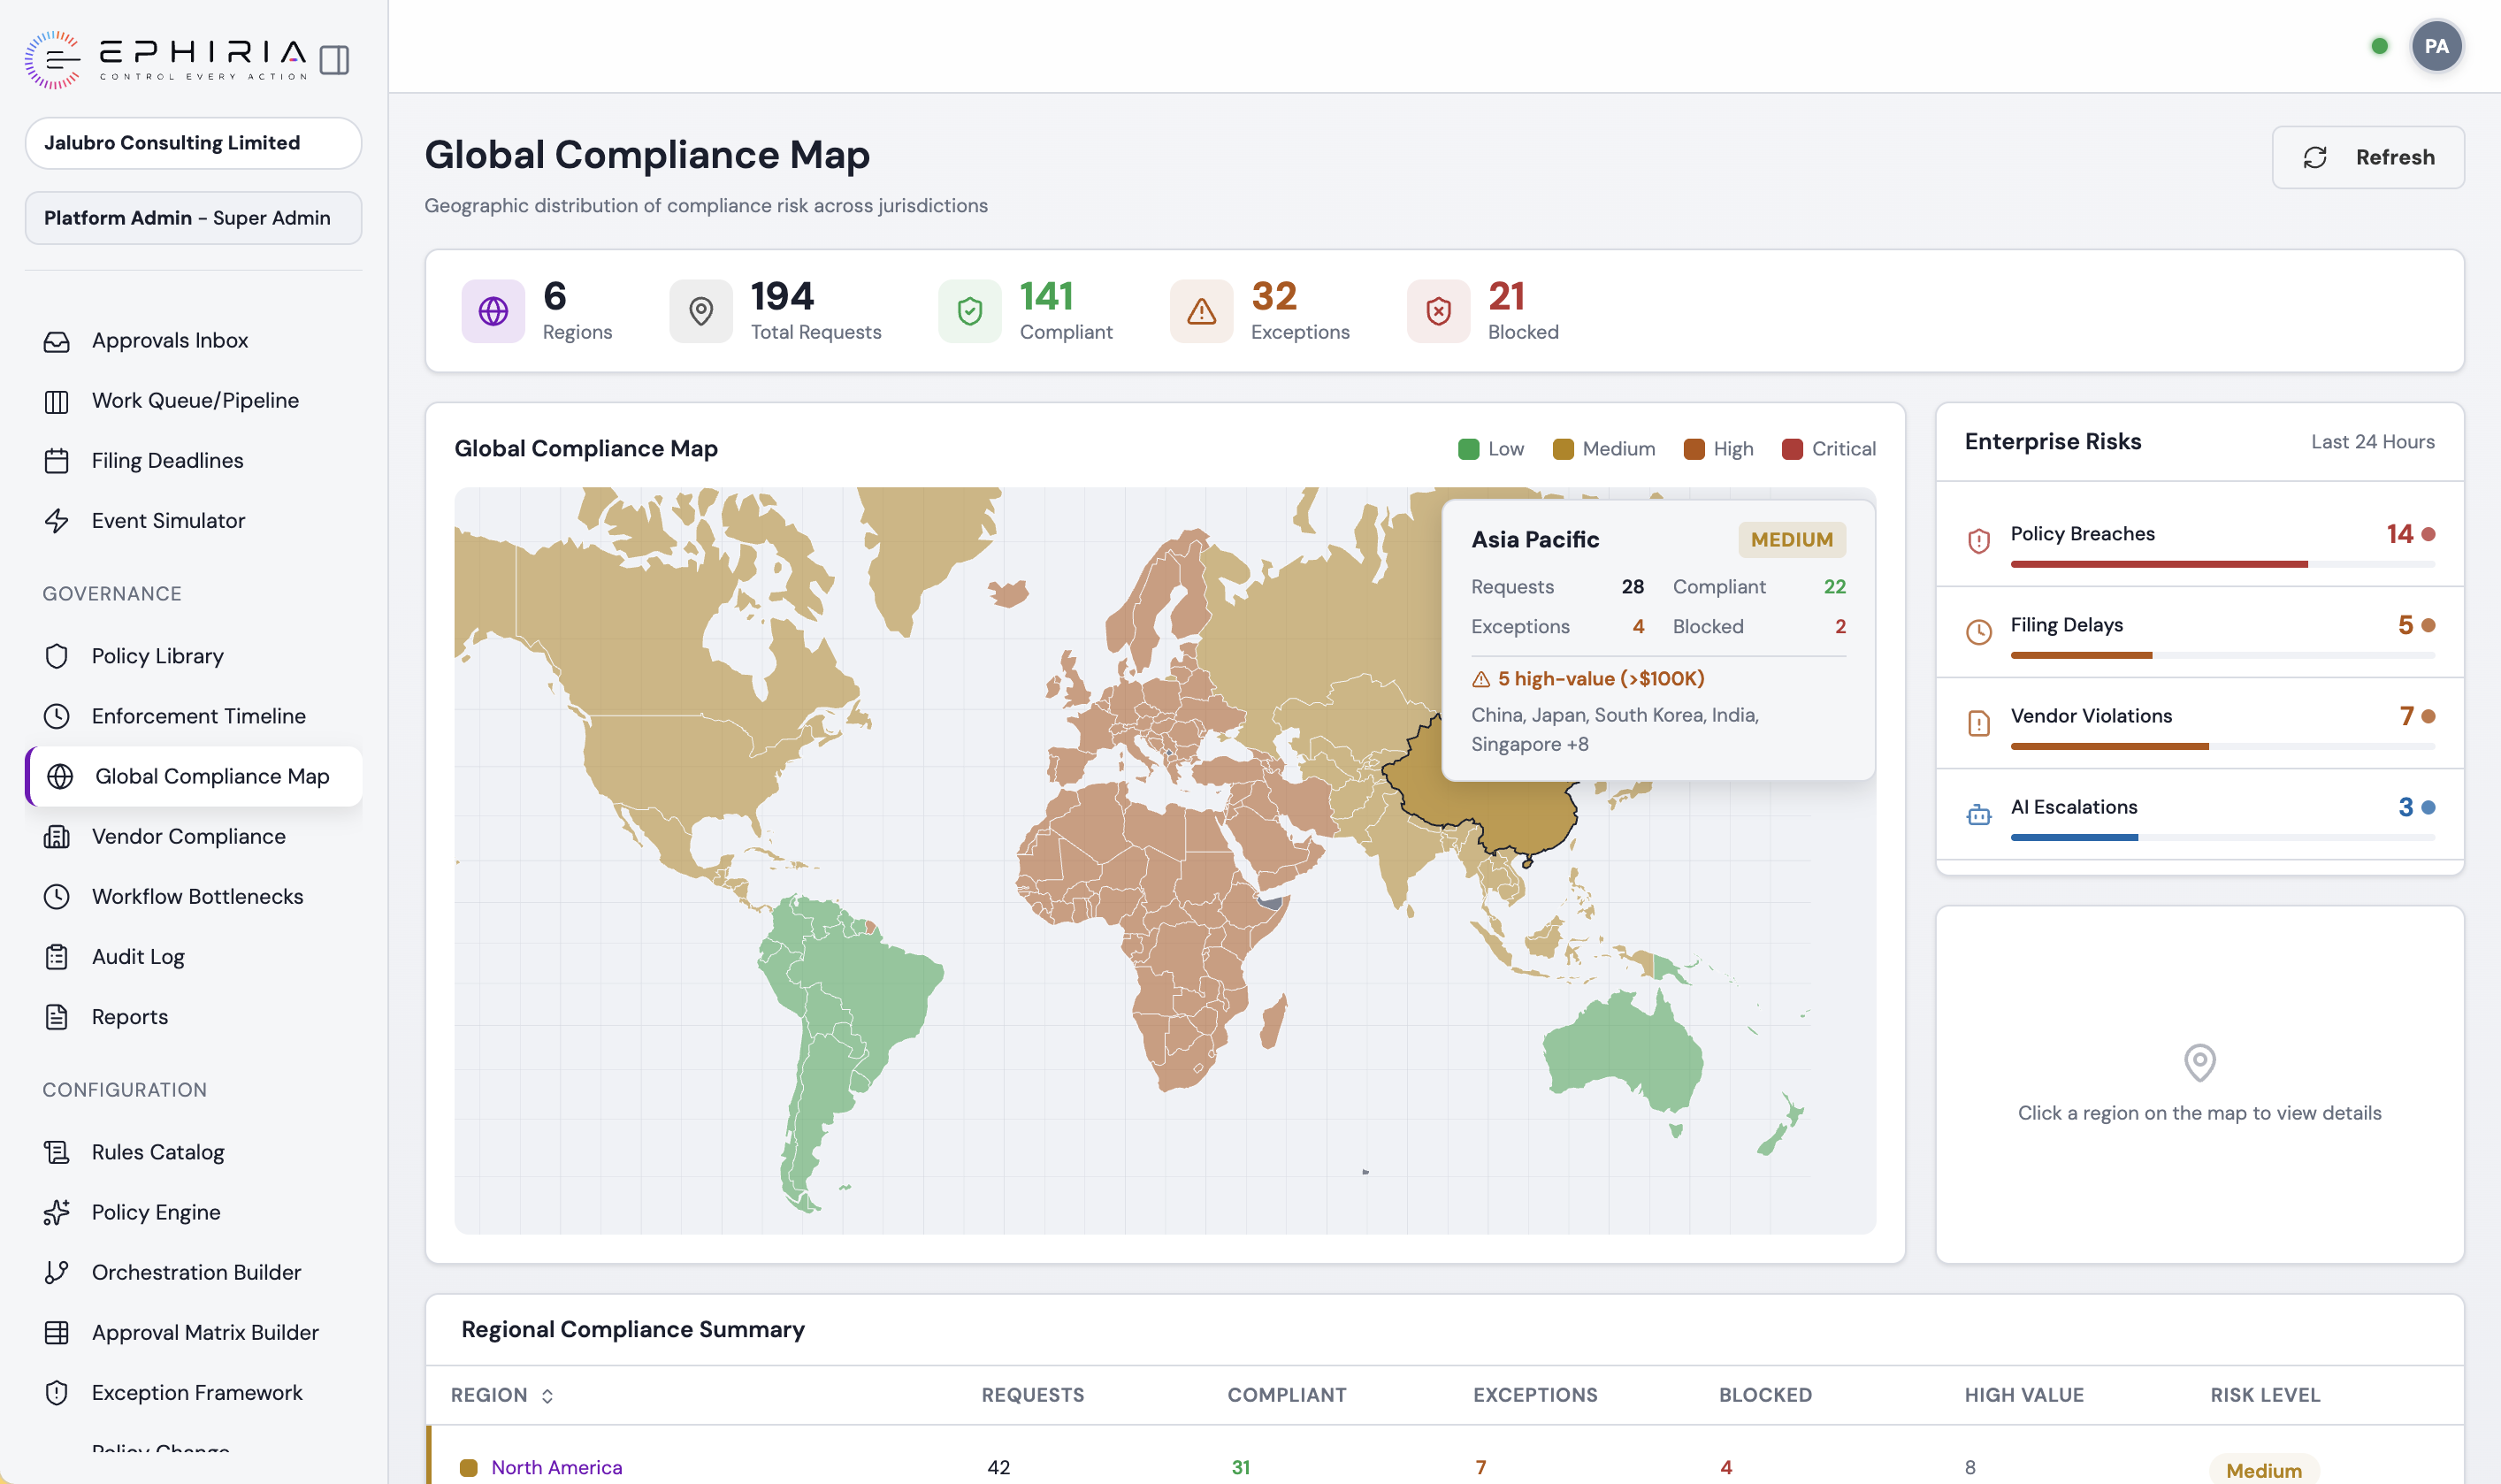Click the MEDIUM badge in Asia Pacific tooltip
Screen dimensions: 2501x1484
coord(1791,540)
